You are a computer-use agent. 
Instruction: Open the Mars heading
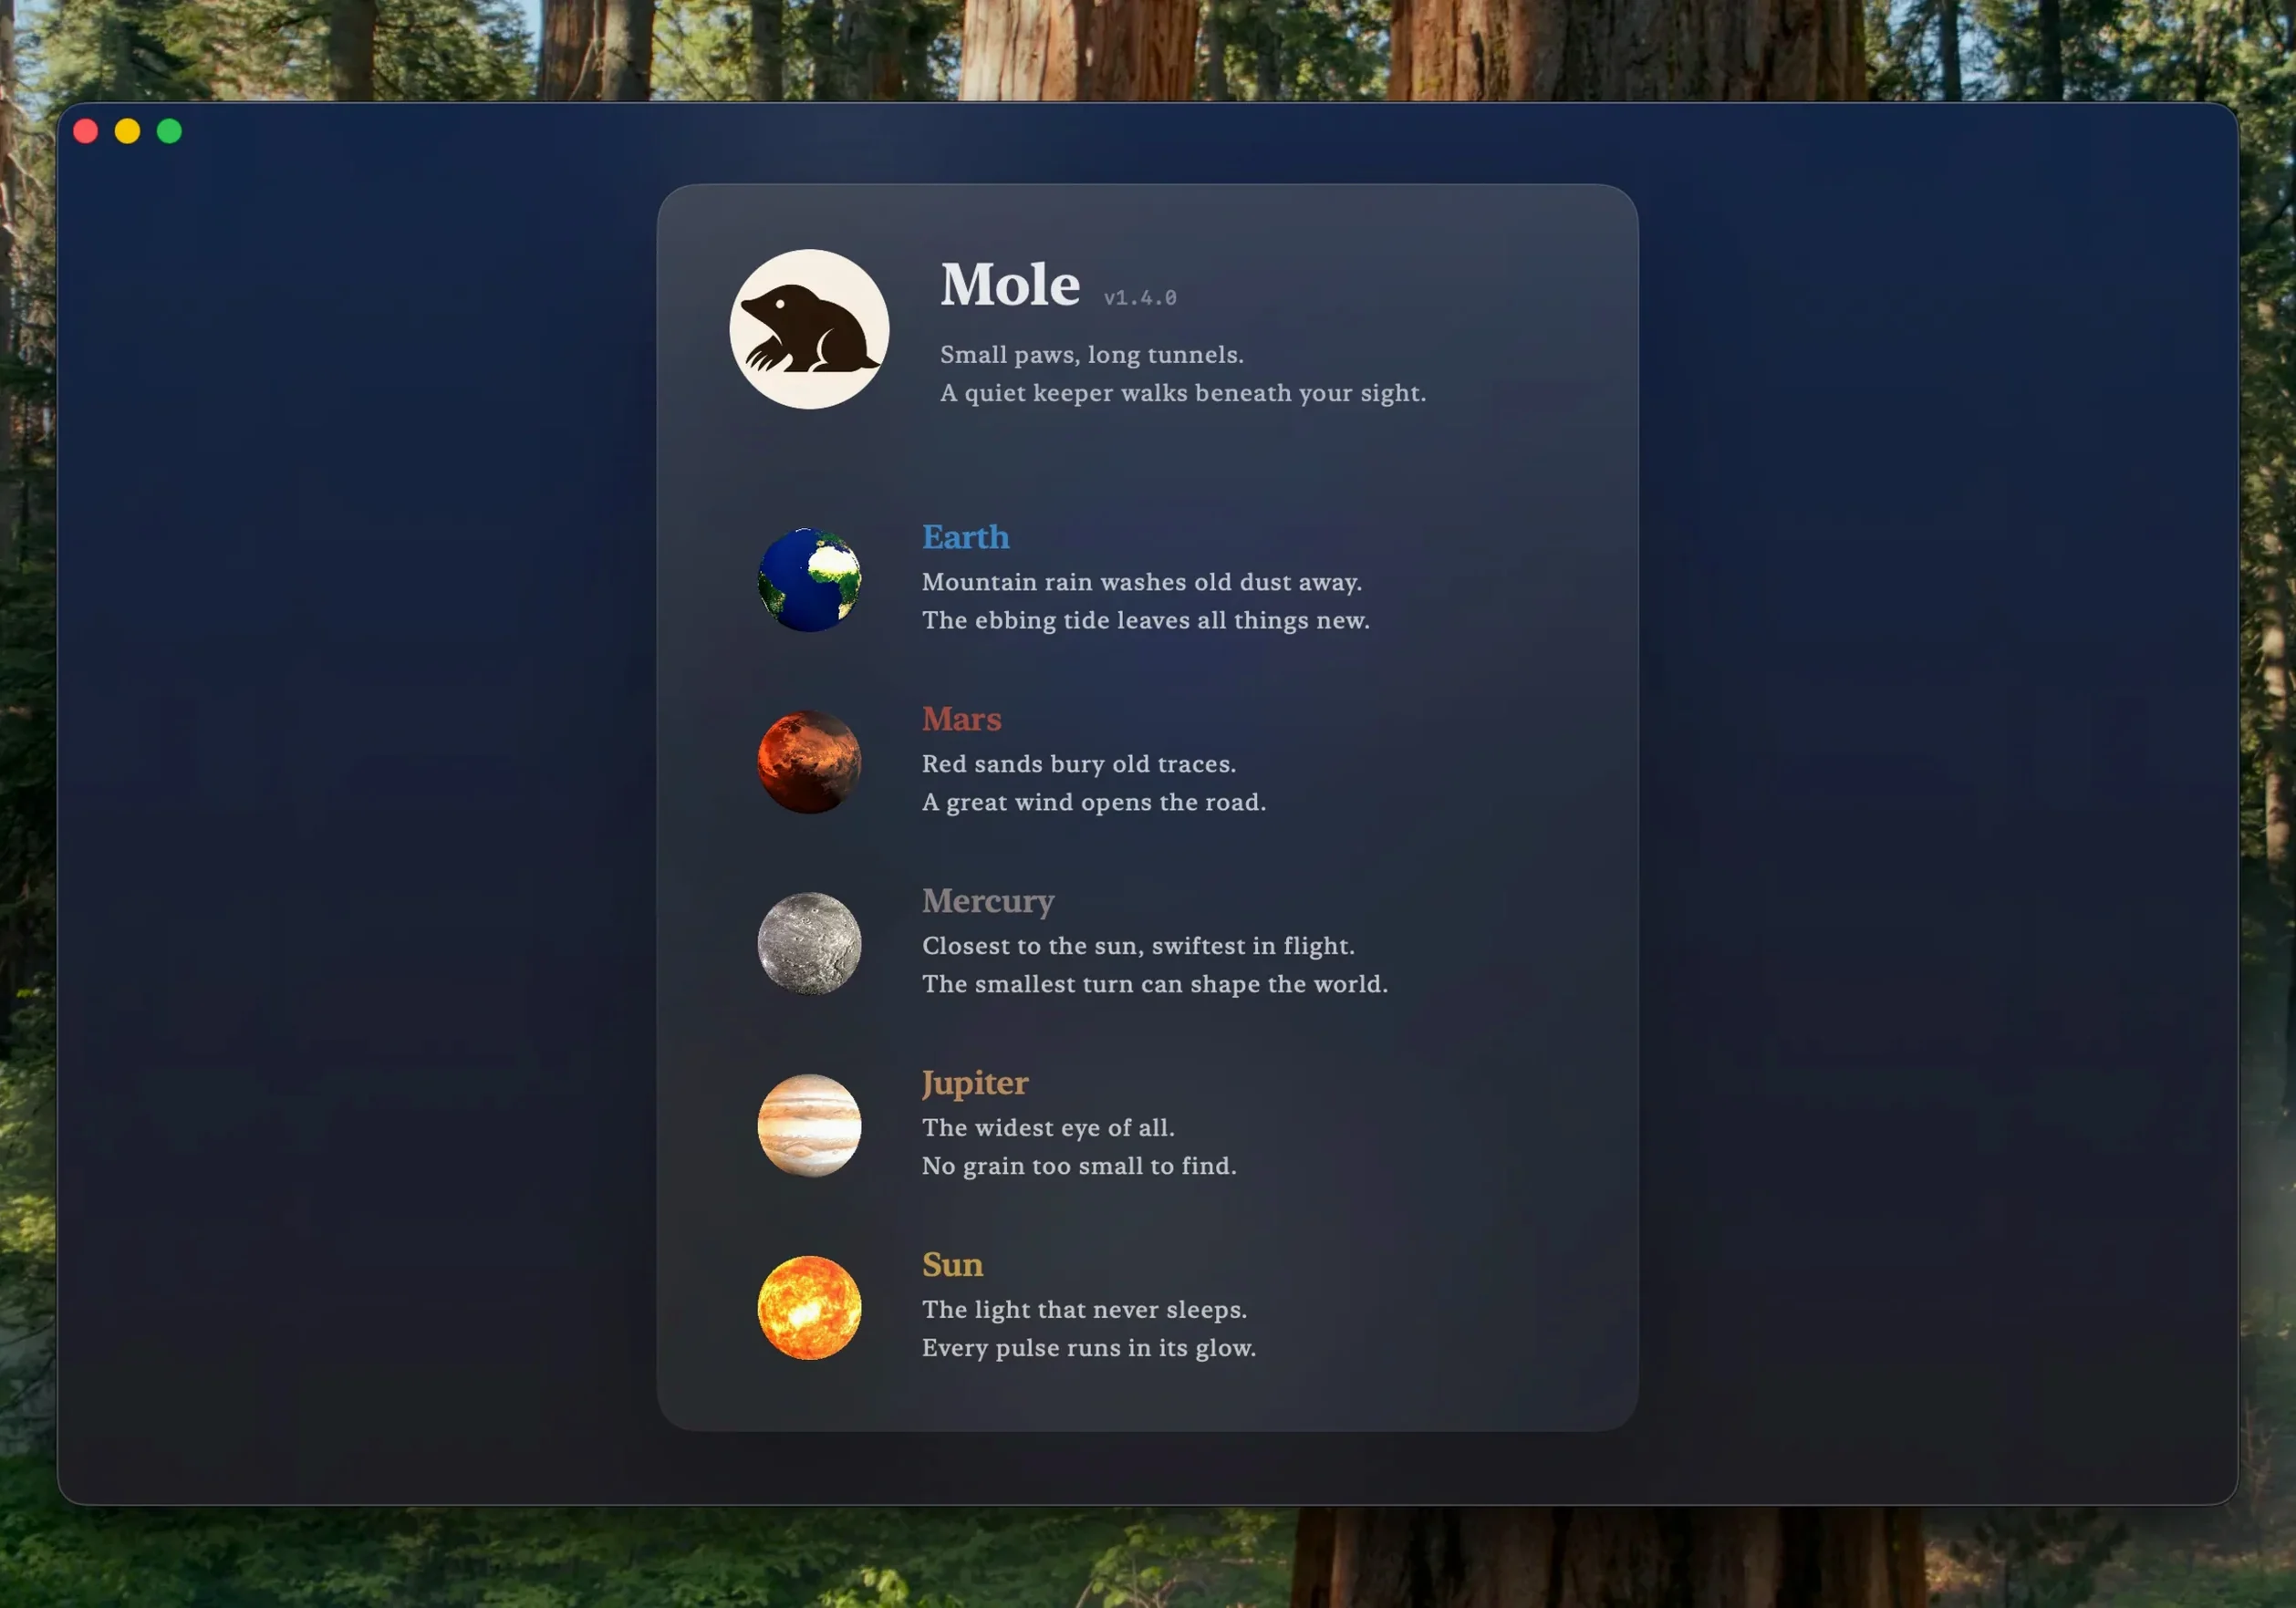pos(961,719)
